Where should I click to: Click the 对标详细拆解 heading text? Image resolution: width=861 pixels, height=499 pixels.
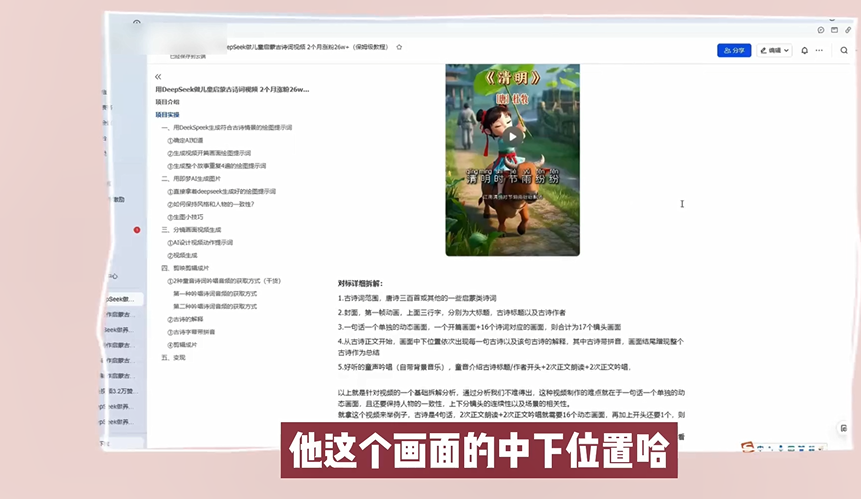tap(360, 284)
